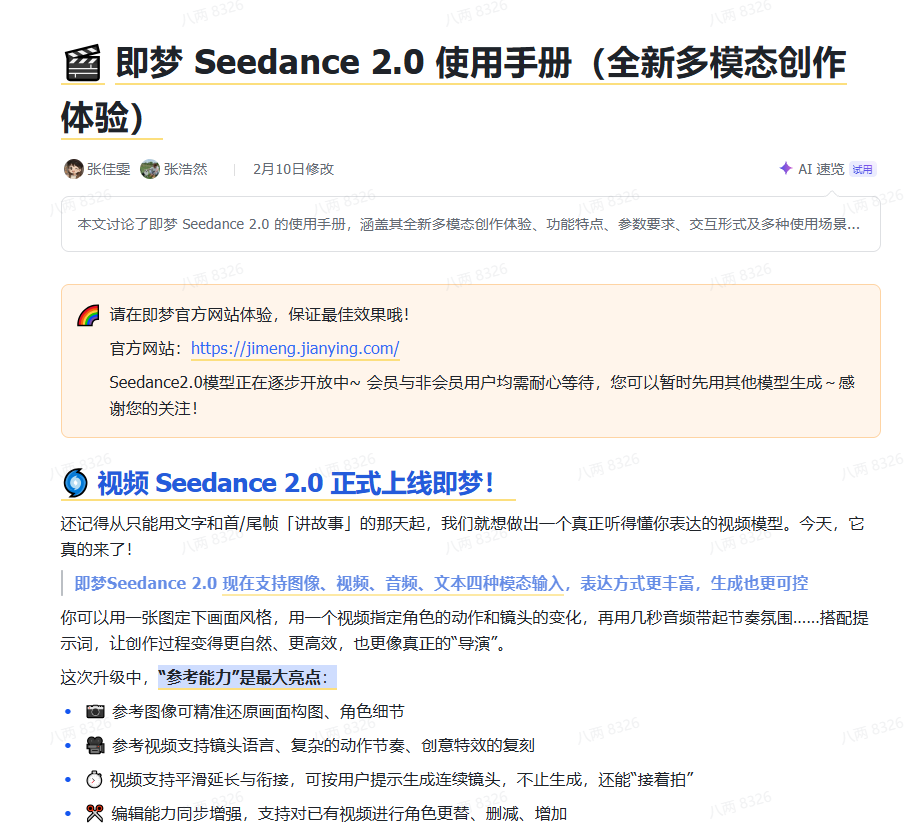This screenshot has width=915, height=828.
Task: Click bullet text 视频支持平滑延长与衔接
Action: [x=401, y=780]
